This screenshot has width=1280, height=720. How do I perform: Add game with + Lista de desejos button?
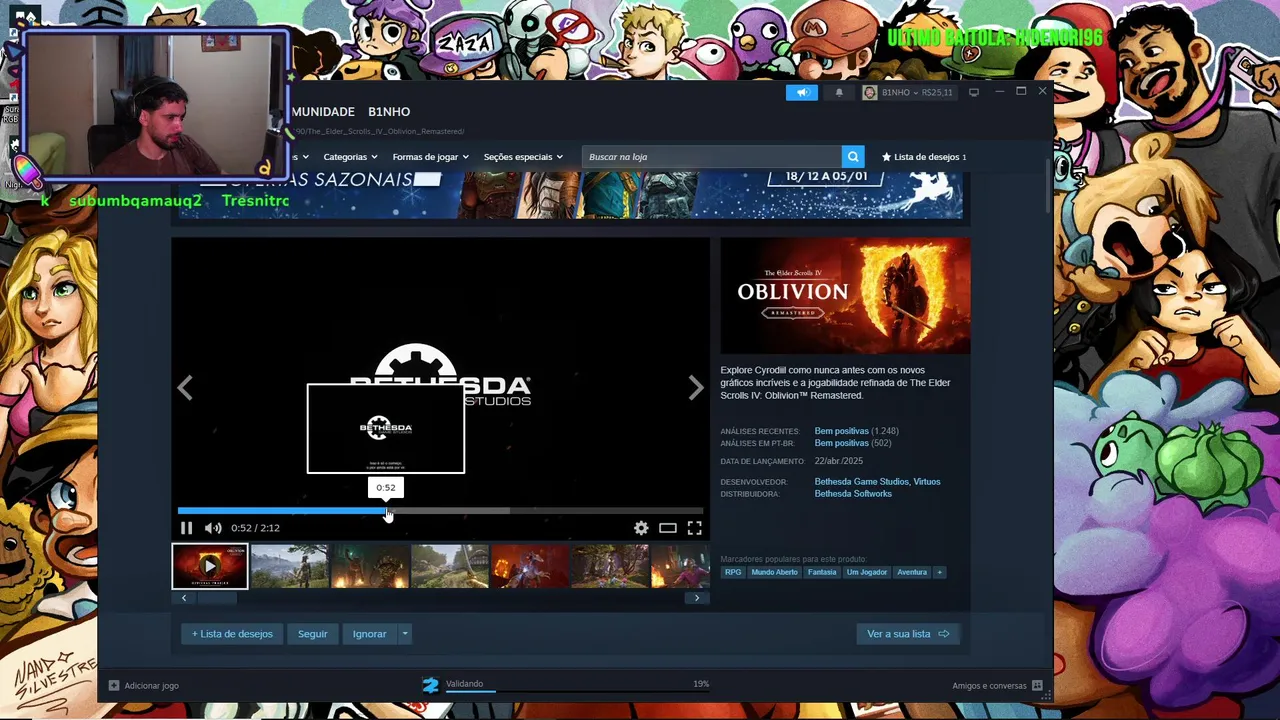pos(232,634)
